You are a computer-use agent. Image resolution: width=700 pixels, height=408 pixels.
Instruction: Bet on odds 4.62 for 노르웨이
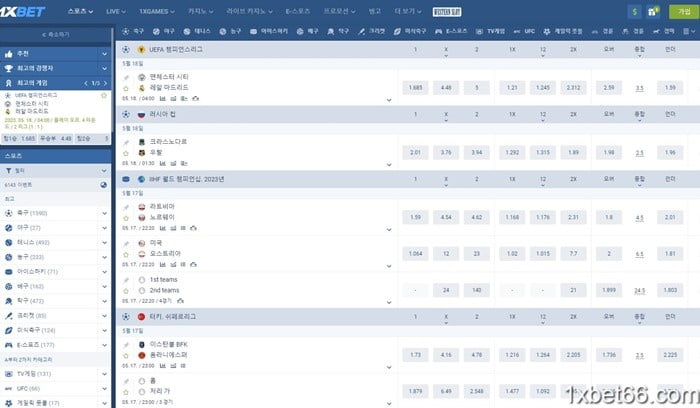click(477, 217)
